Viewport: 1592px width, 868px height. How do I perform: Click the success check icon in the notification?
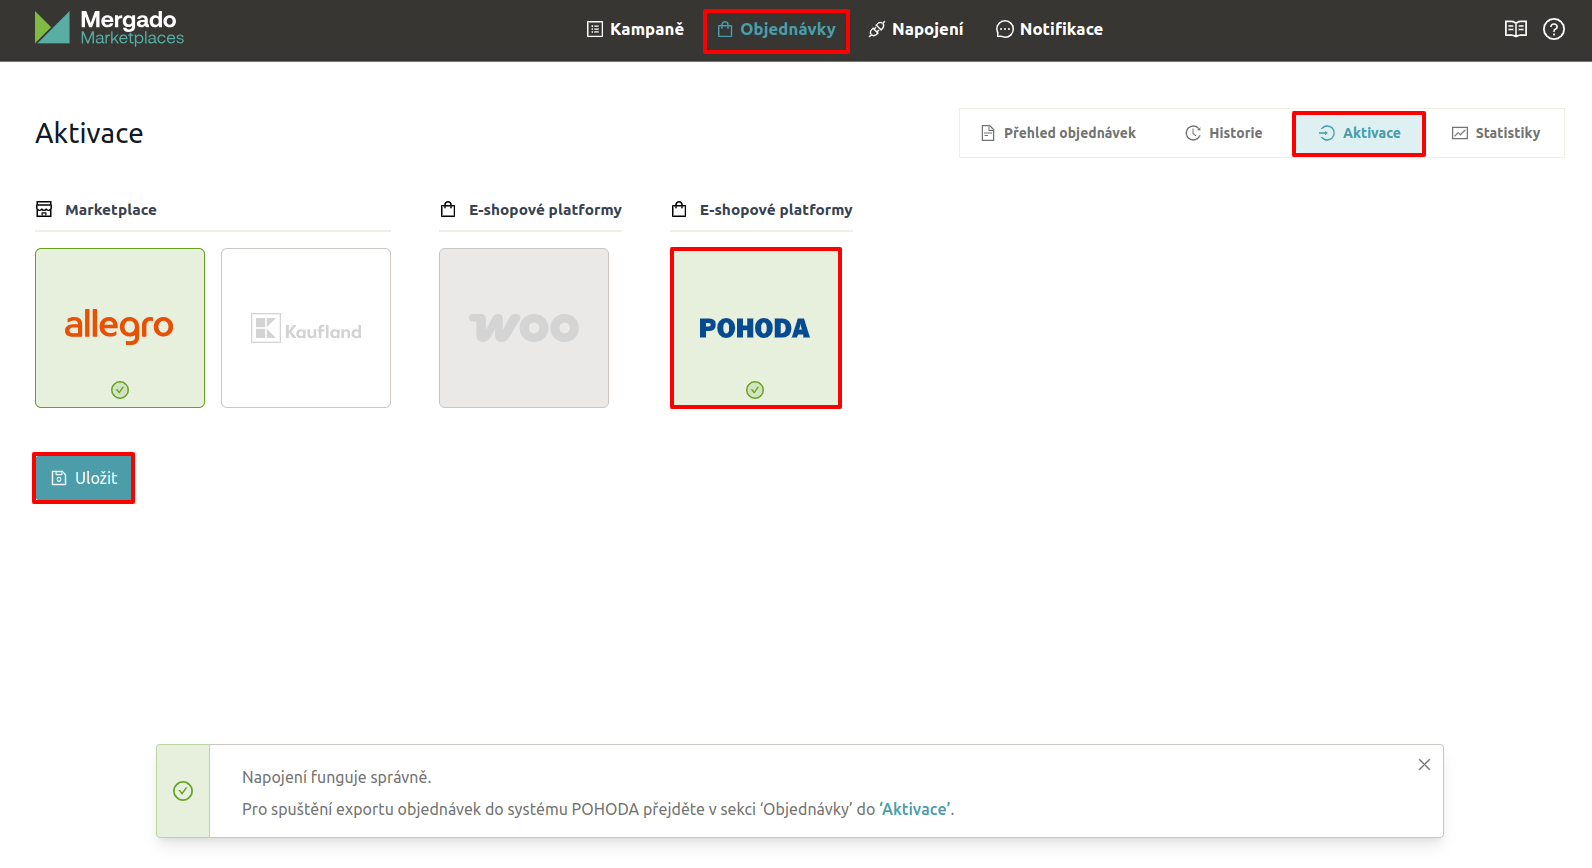point(183,791)
